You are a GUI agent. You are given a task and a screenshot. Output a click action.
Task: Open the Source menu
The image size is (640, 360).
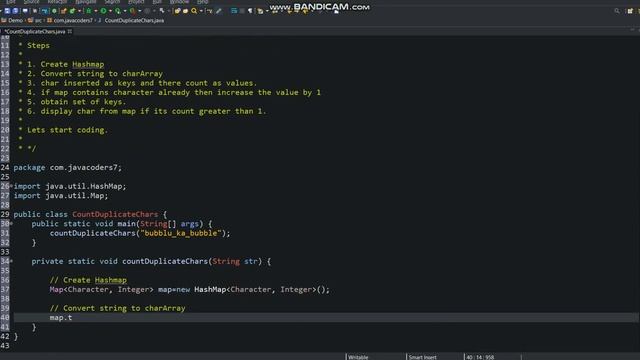[x=31, y=2]
